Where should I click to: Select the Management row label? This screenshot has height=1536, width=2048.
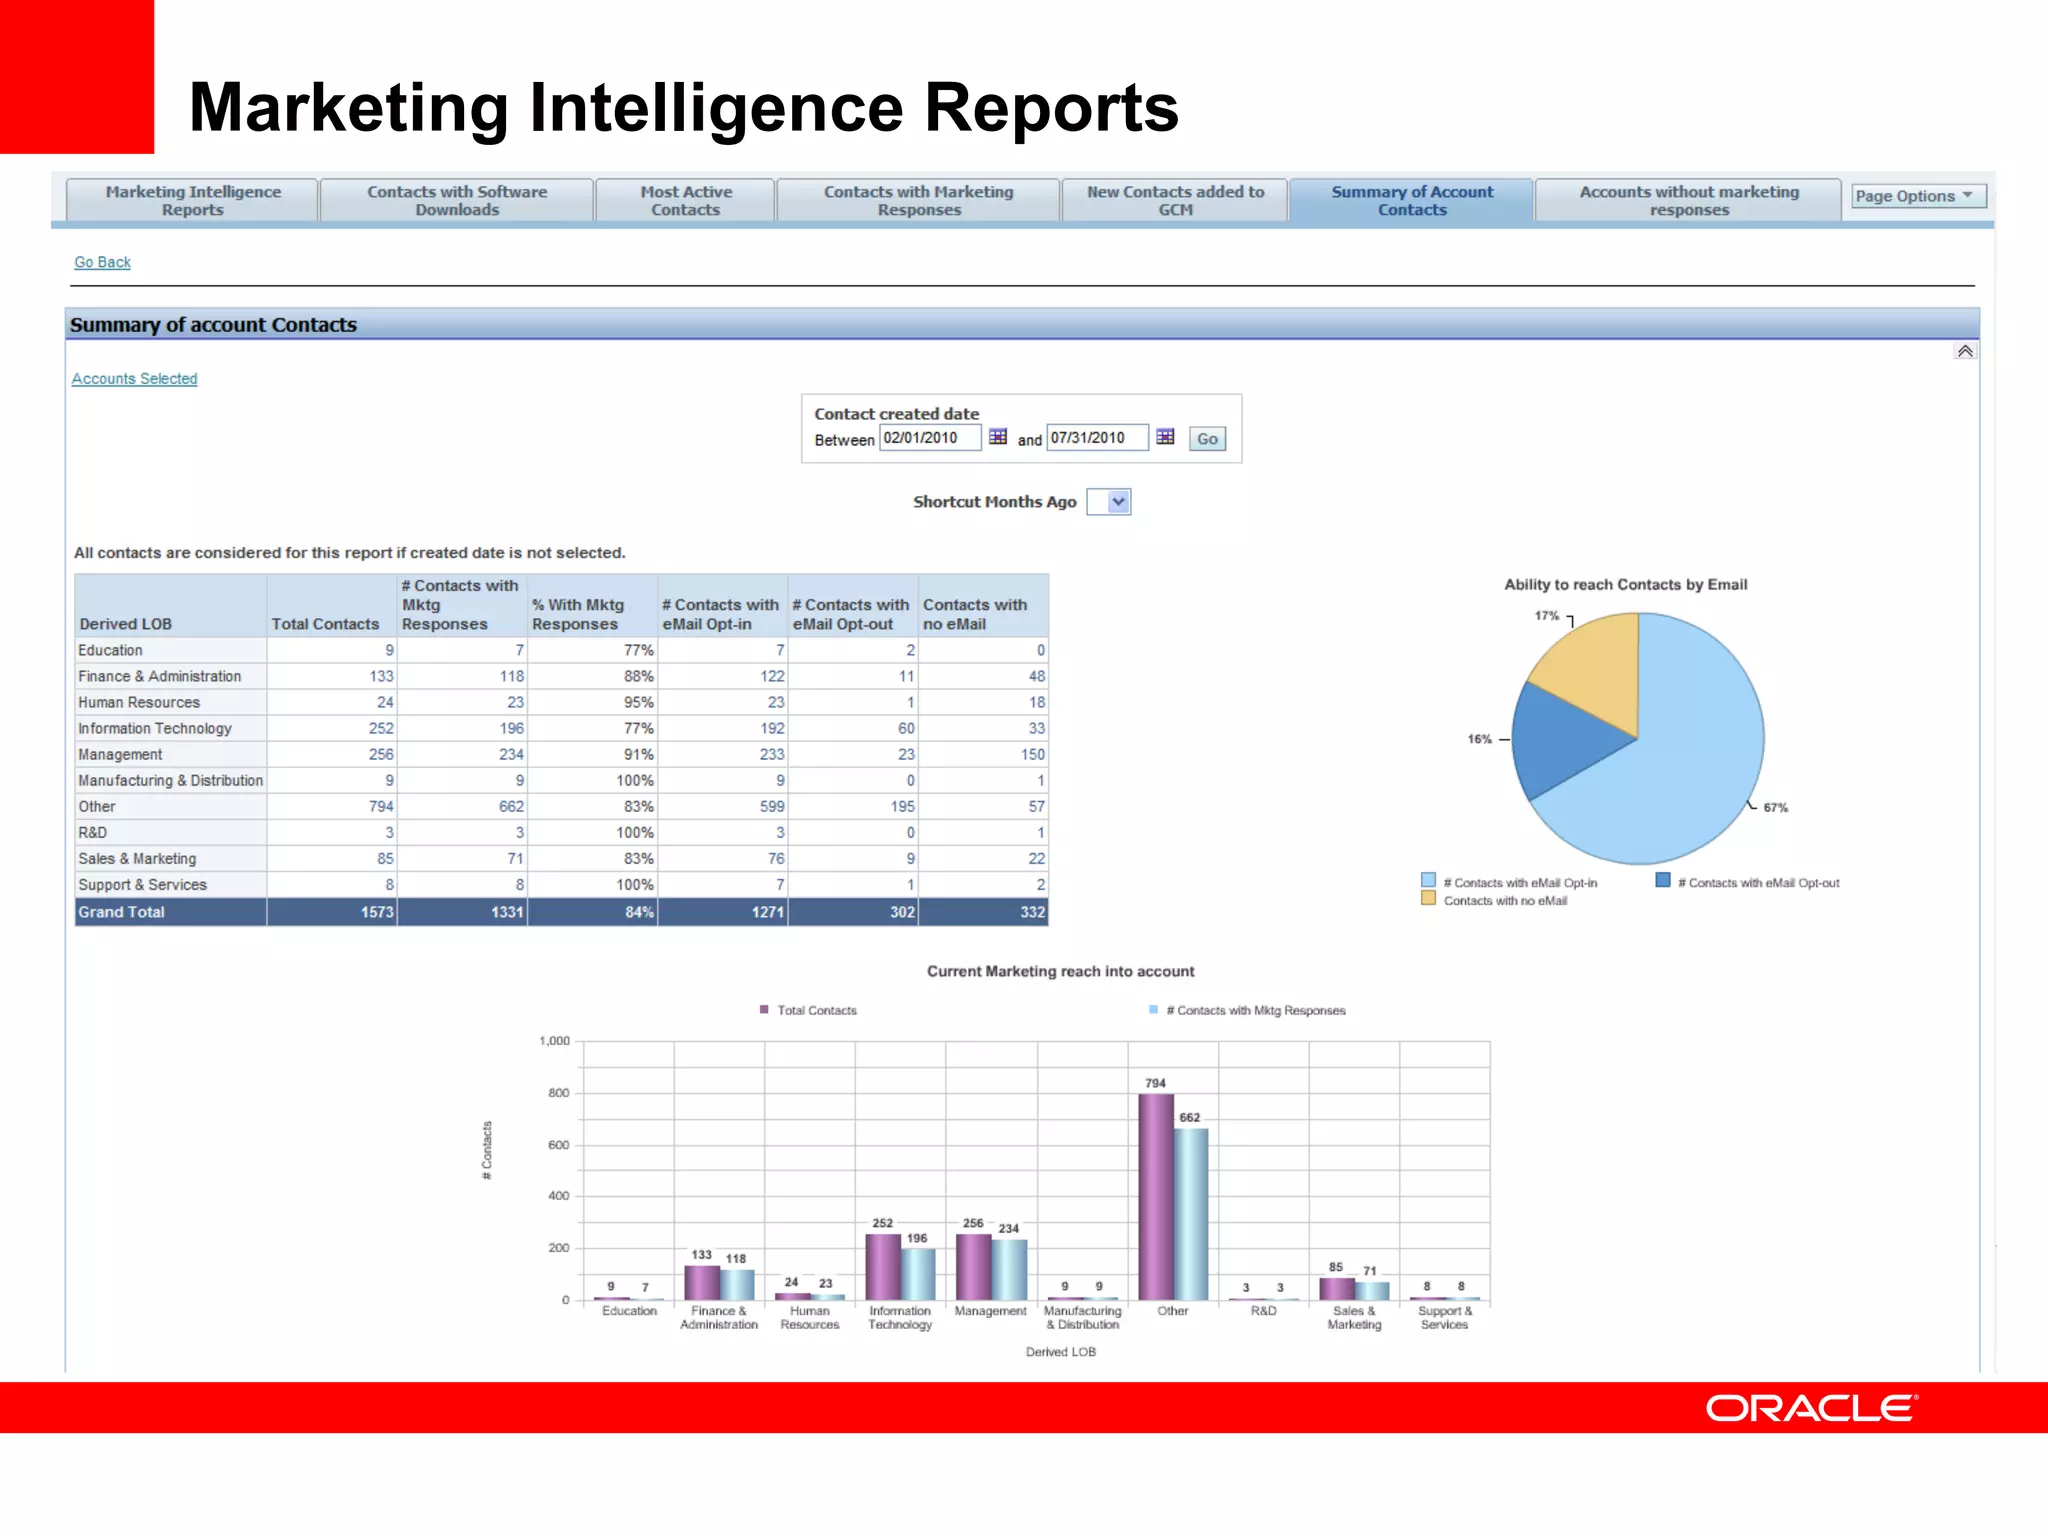(x=120, y=754)
